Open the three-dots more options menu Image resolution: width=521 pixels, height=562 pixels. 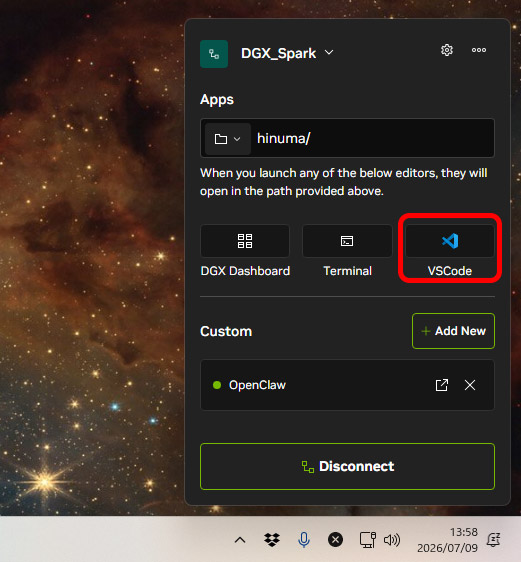479,50
